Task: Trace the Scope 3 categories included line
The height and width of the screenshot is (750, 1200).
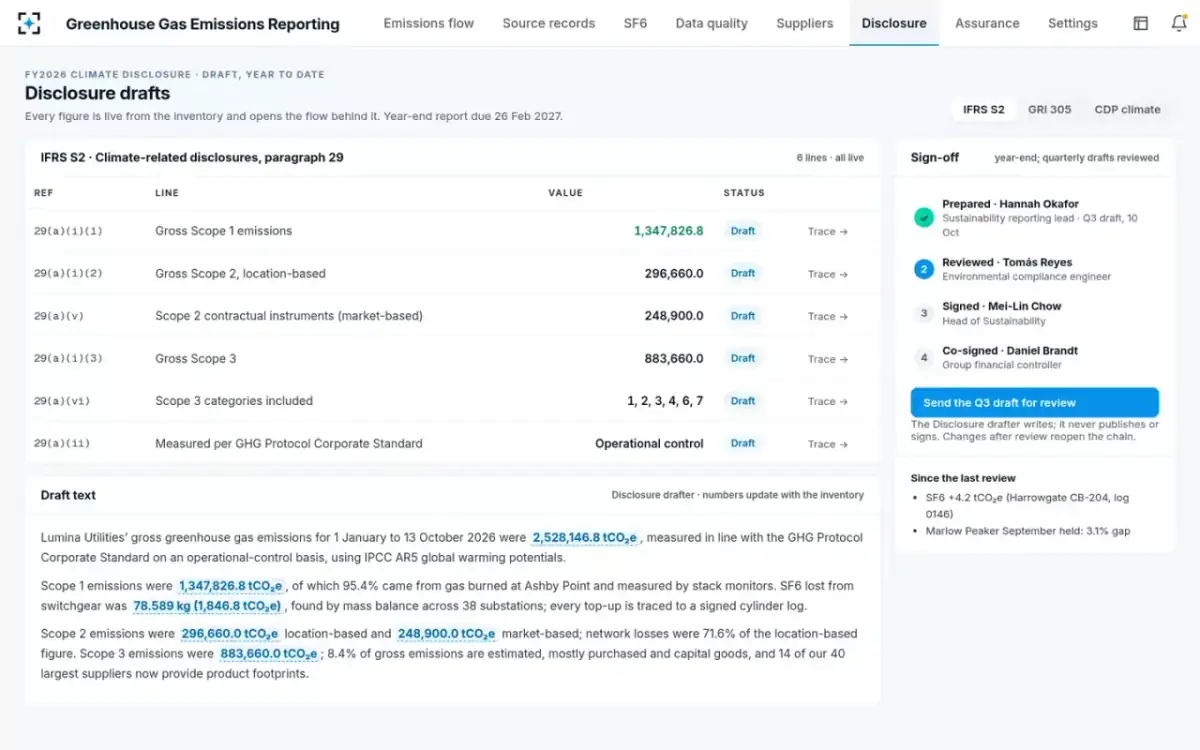Action: point(828,401)
